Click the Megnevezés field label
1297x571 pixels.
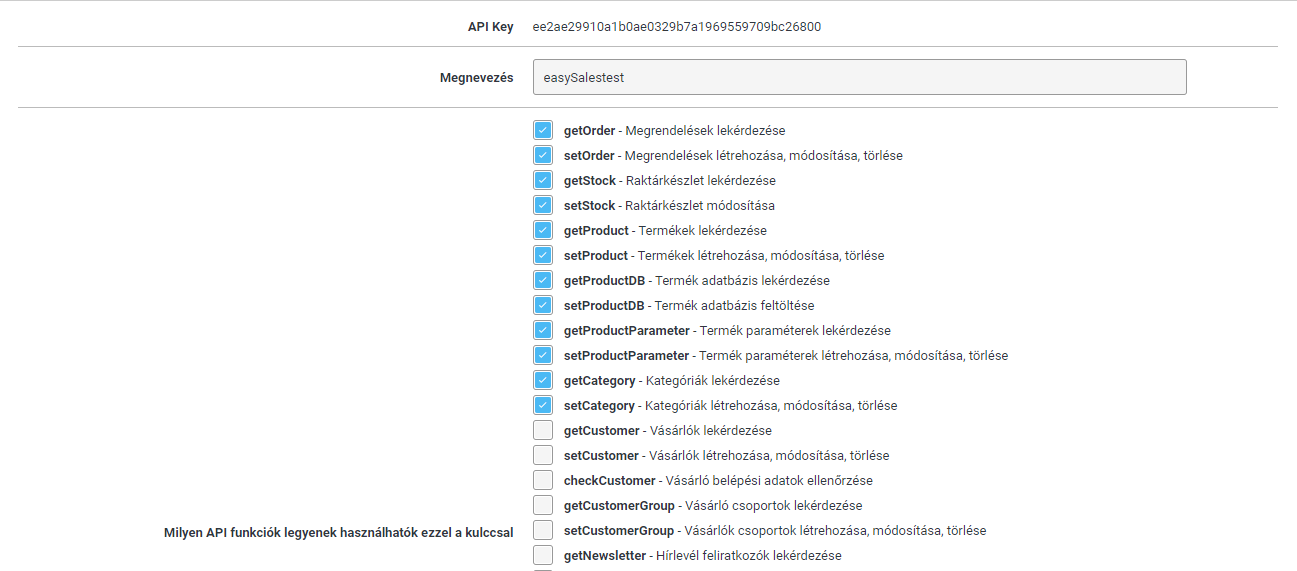(x=477, y=77)
